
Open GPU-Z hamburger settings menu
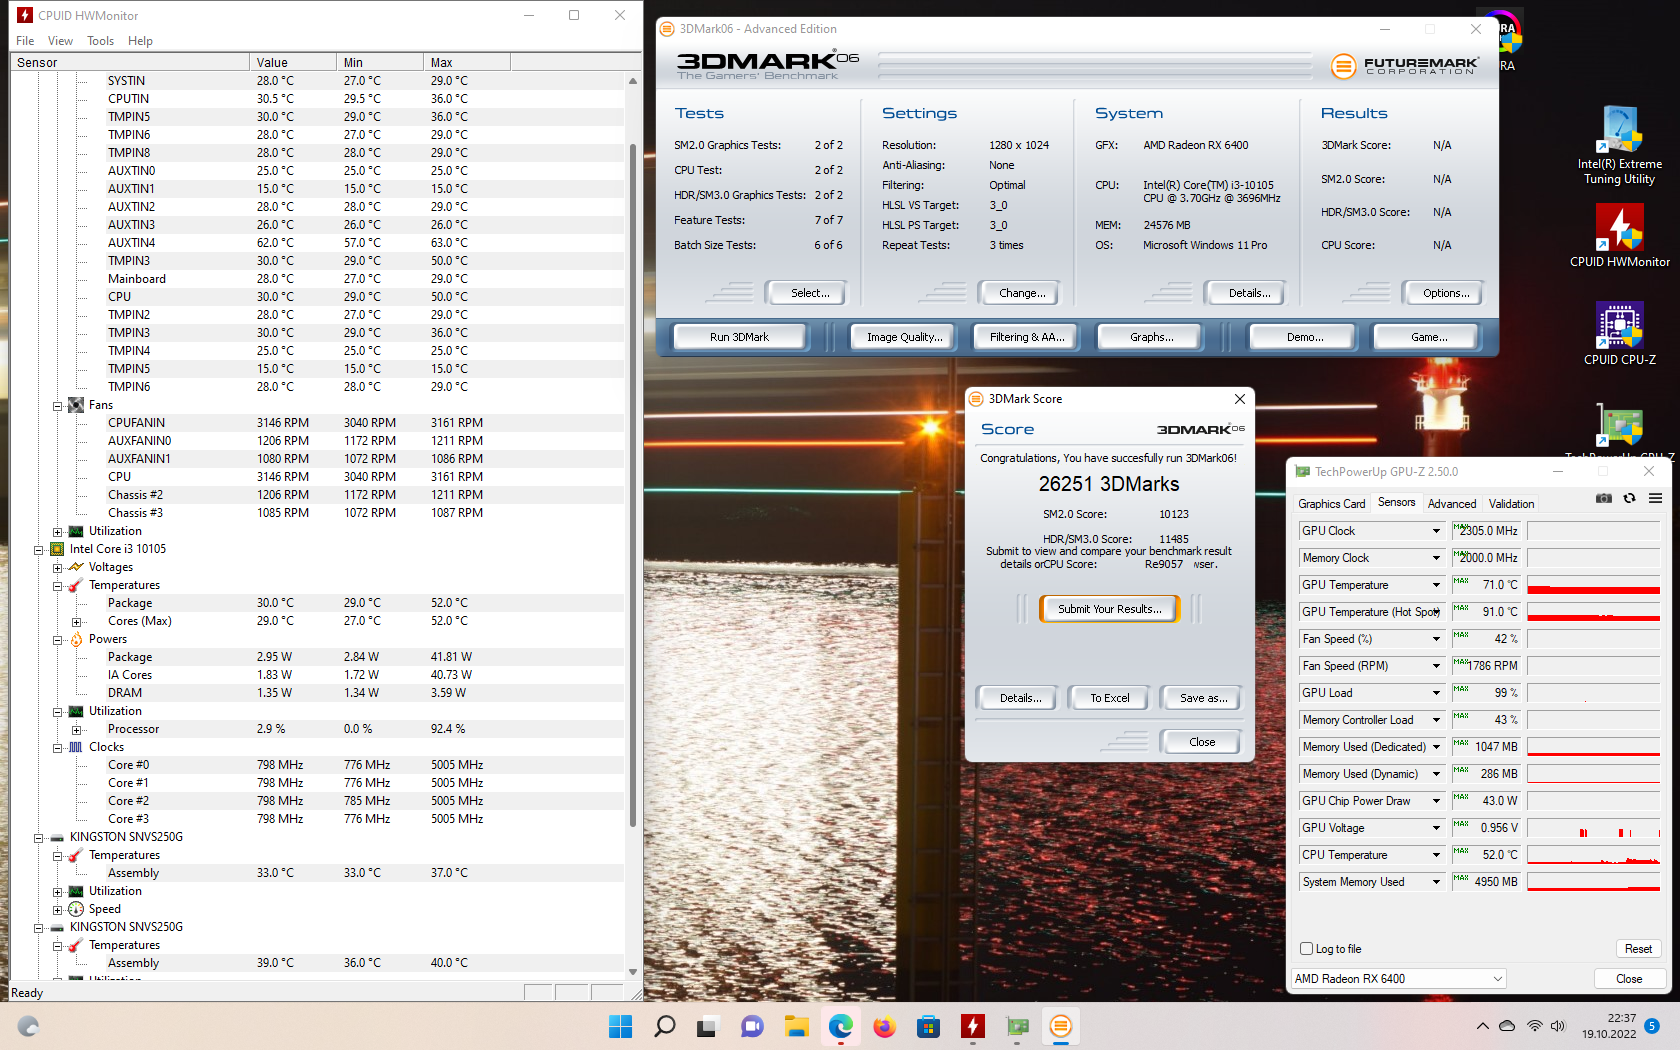1656,497
